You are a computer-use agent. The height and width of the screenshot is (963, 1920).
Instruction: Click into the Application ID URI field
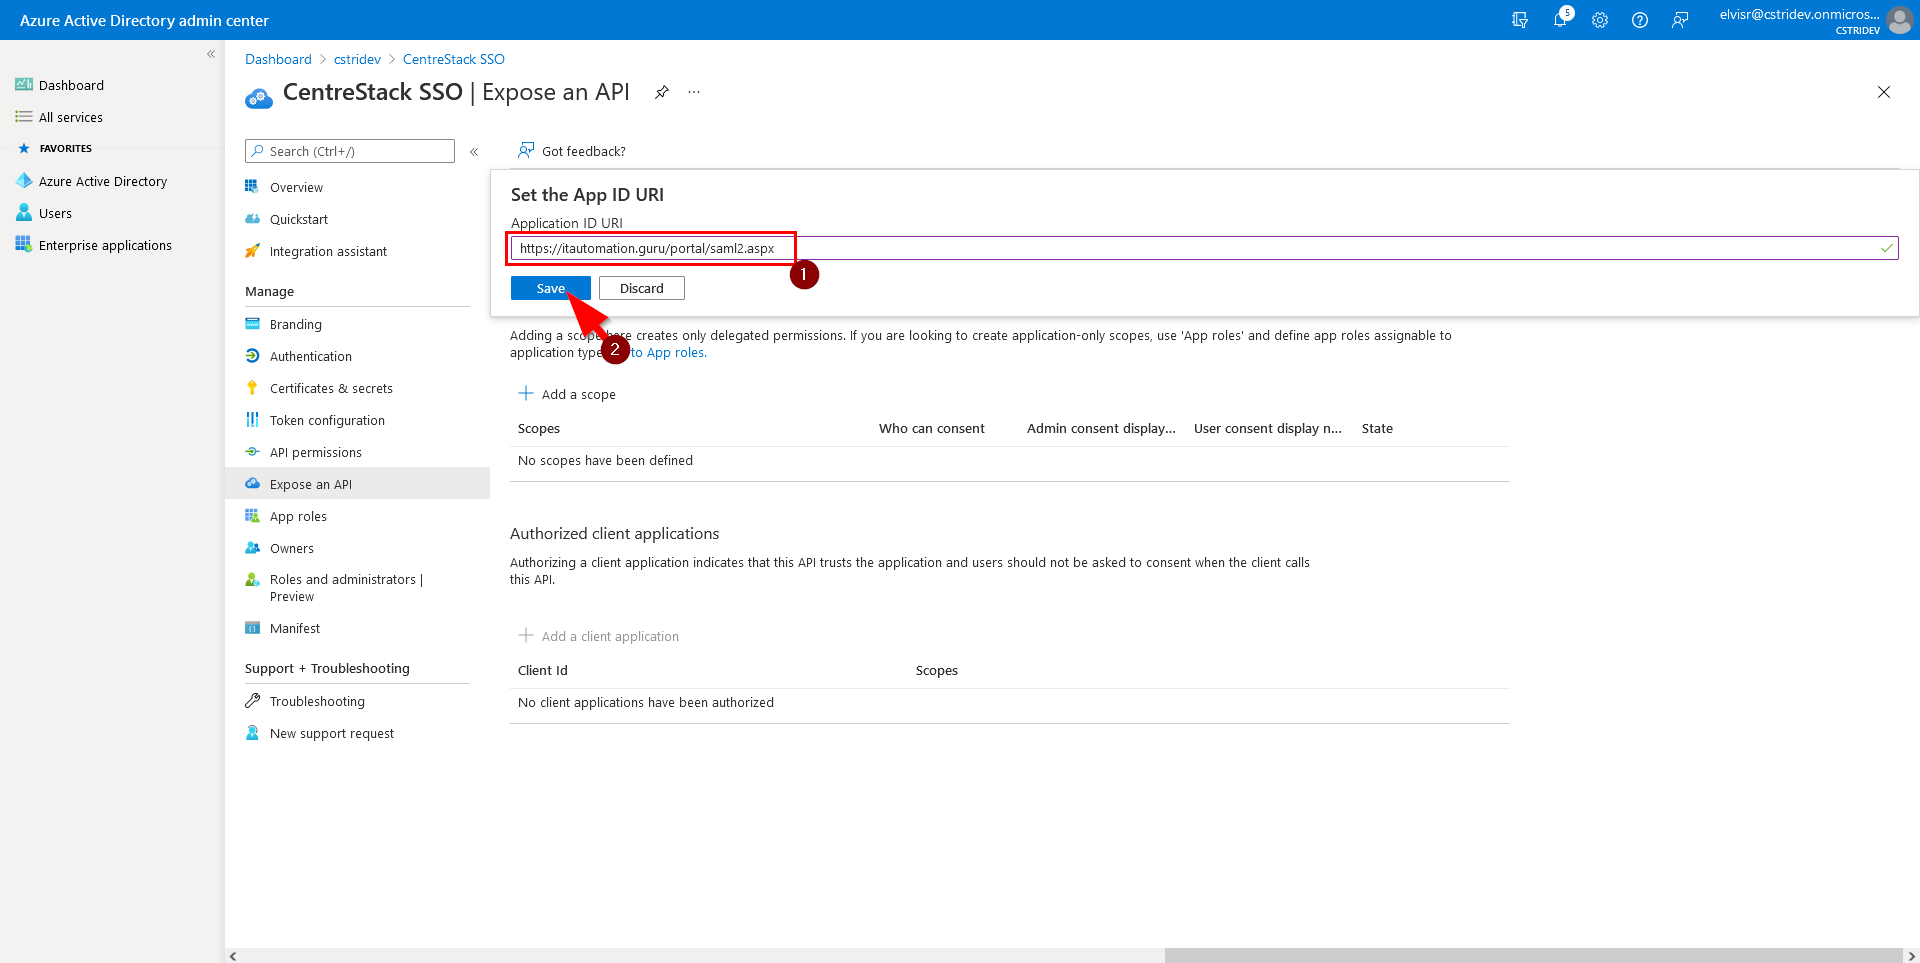point(1204,248)
